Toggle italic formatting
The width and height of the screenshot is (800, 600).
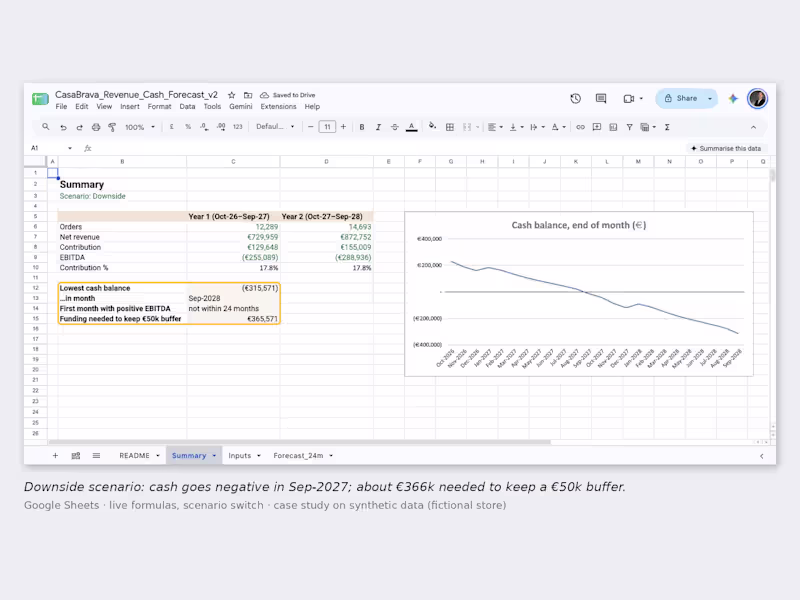click(x=378, y=127)
